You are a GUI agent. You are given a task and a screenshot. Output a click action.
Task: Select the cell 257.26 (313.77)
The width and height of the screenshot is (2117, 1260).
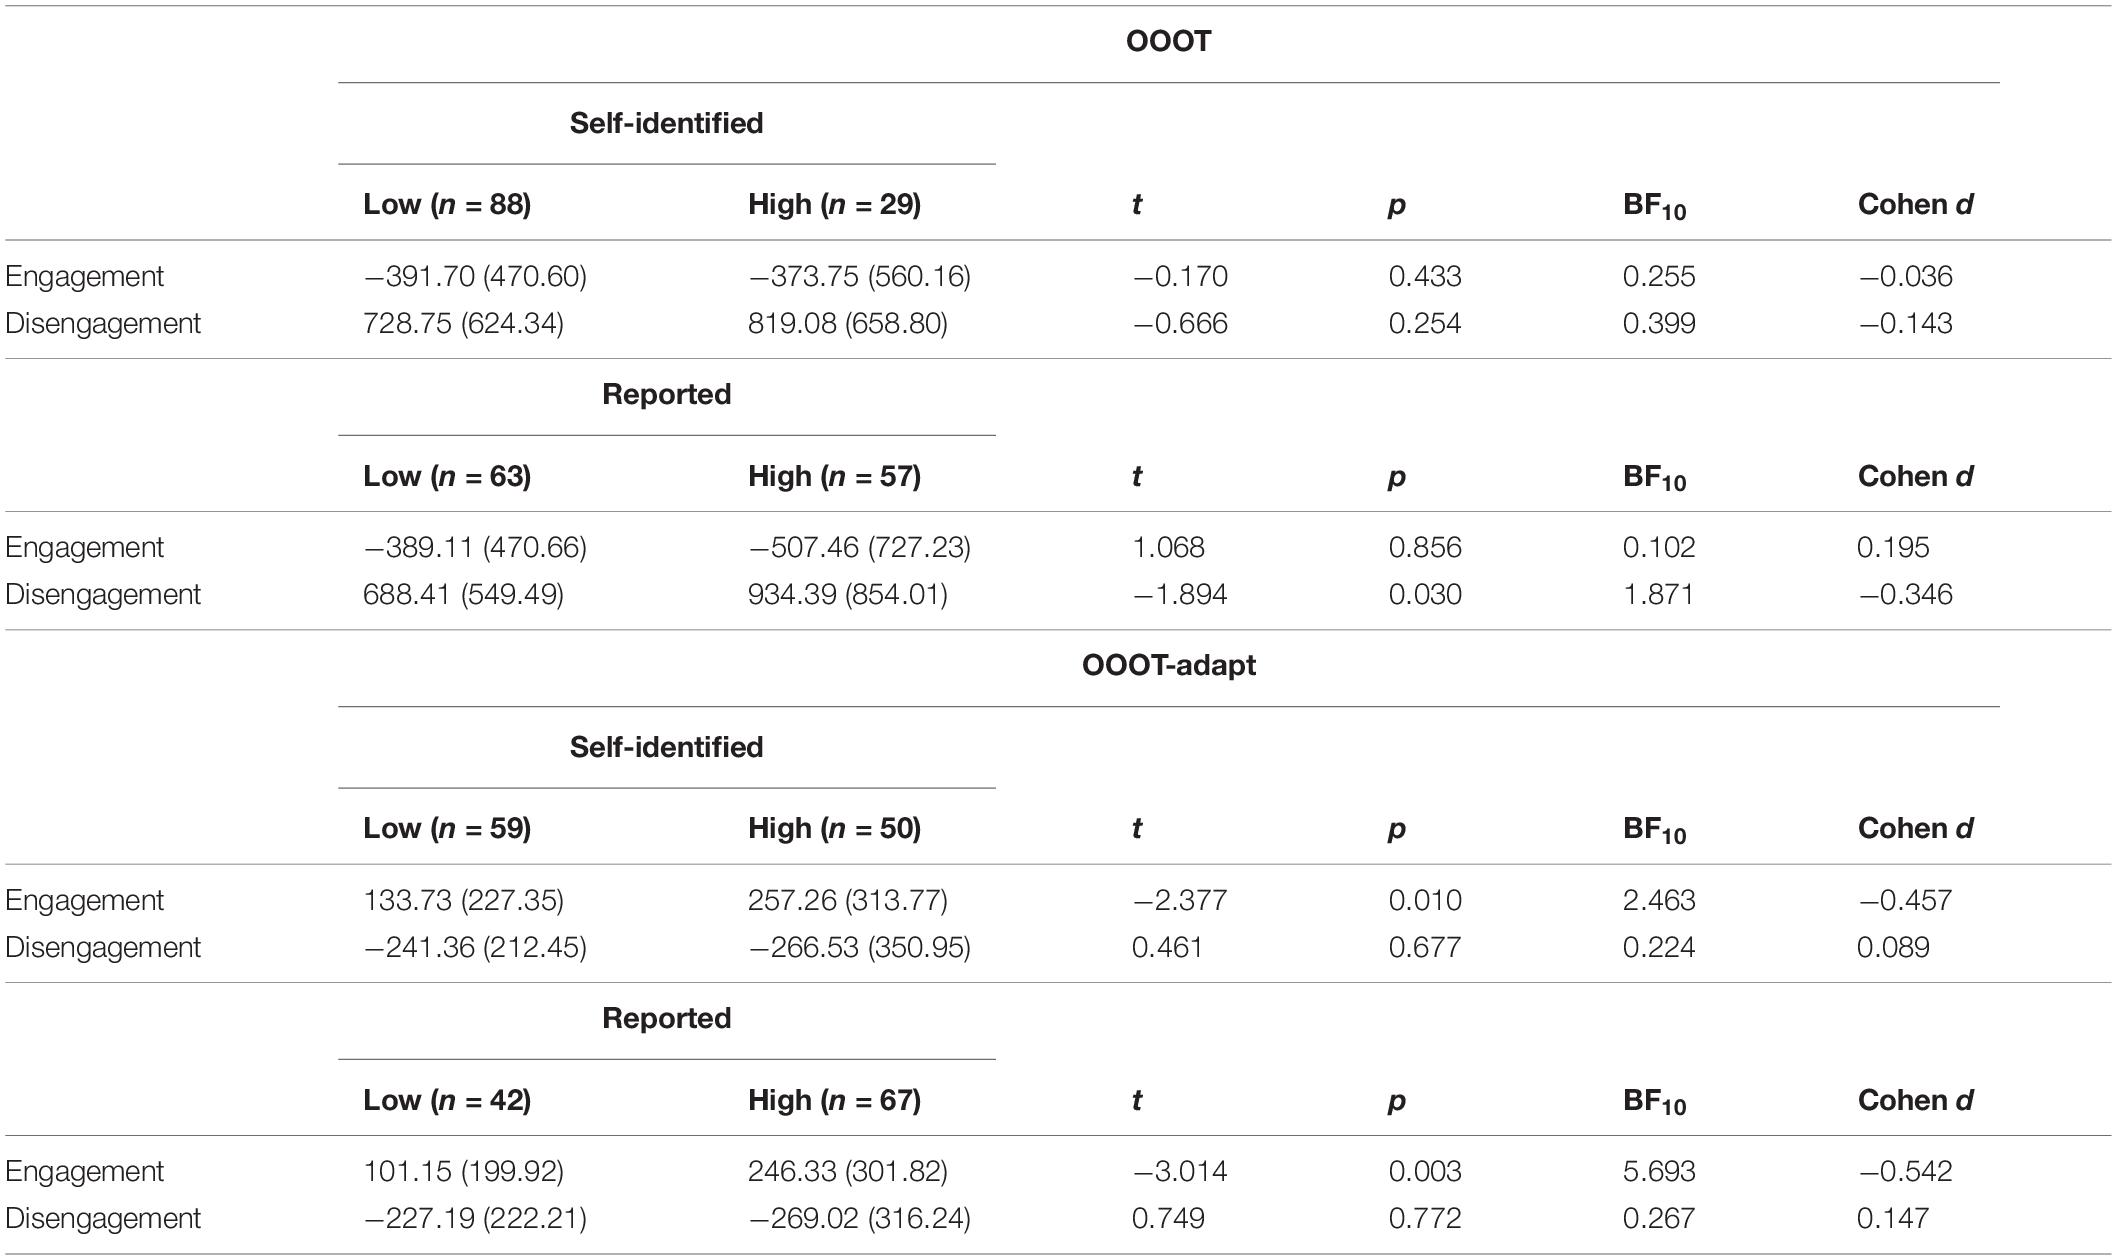point(847,900)
